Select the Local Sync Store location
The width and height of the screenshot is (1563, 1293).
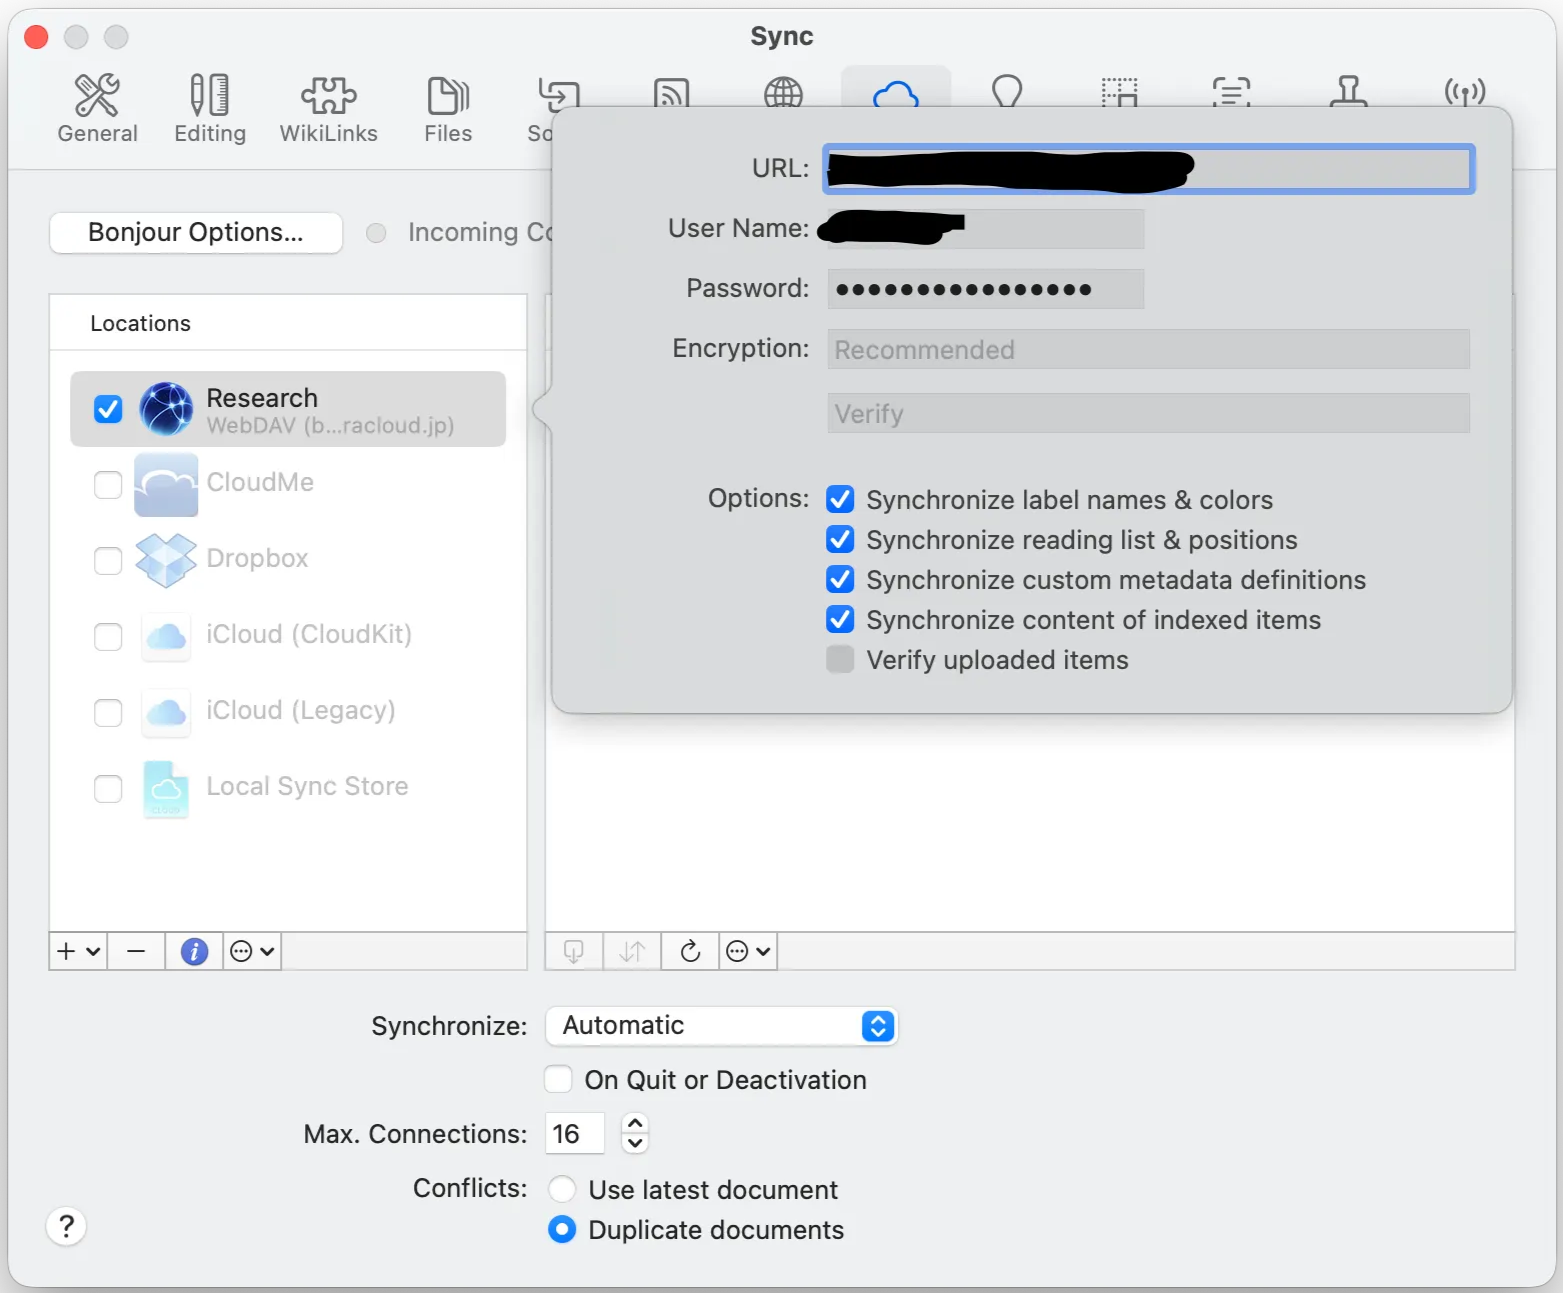(306, 787)
